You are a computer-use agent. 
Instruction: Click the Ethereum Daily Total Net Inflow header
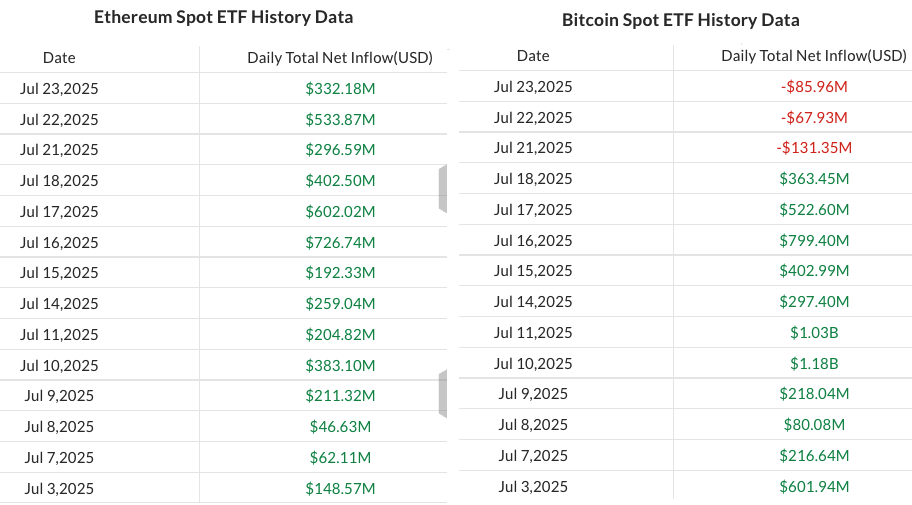coord(340,58)
